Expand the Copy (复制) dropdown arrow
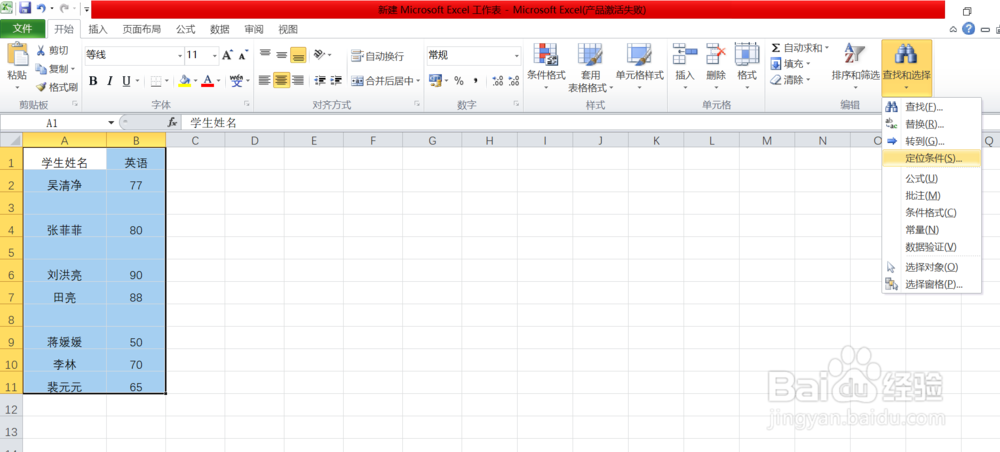This screenshot has width=1000, height=452. tap(73, 69)
